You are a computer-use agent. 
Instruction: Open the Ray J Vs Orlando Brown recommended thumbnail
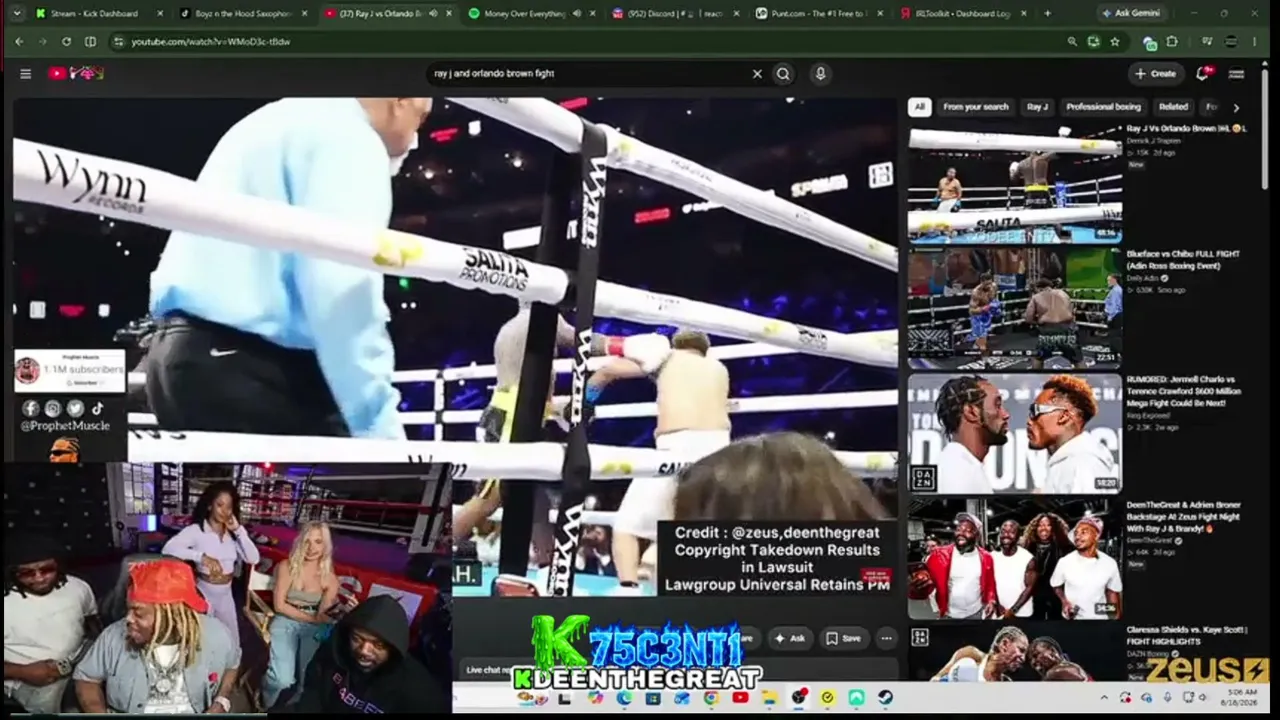coord(1014,182)
